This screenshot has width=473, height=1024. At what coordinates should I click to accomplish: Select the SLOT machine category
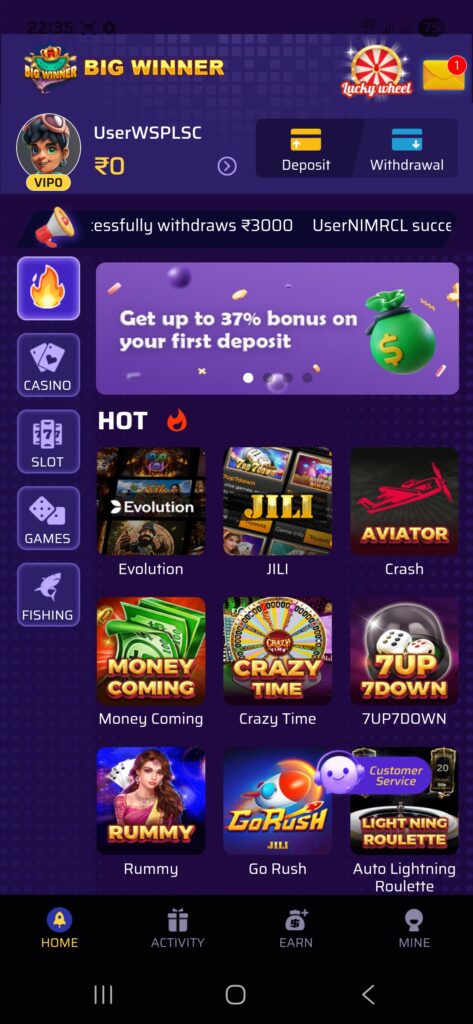click(x=48, y=441)
